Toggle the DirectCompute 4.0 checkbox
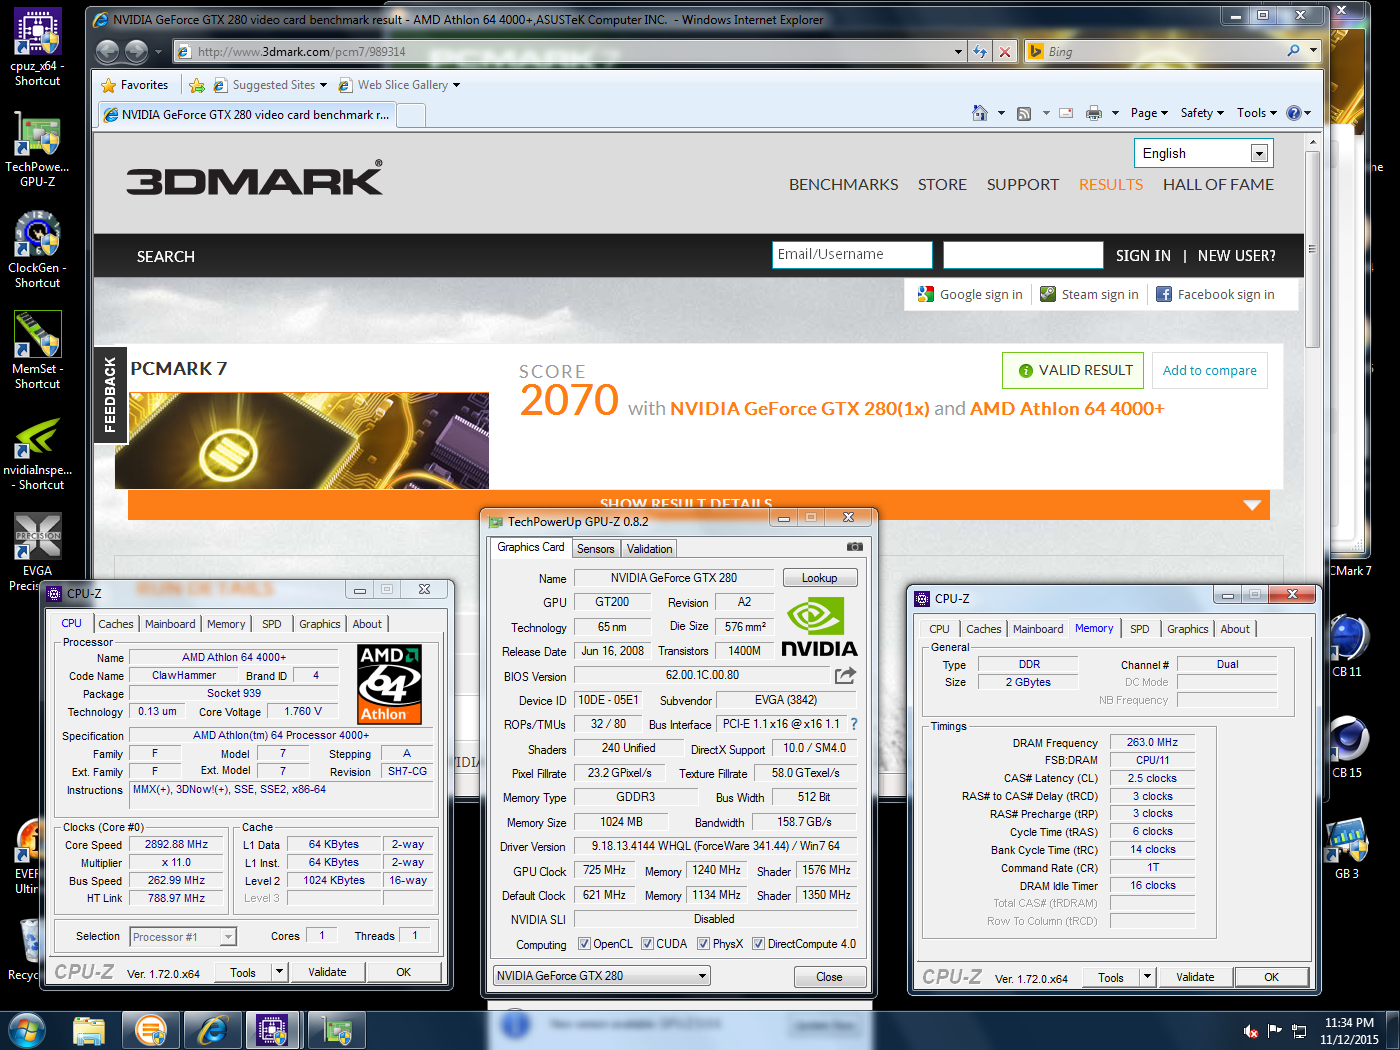This screenshot has width=1400, height=1050. click(758, 944)
